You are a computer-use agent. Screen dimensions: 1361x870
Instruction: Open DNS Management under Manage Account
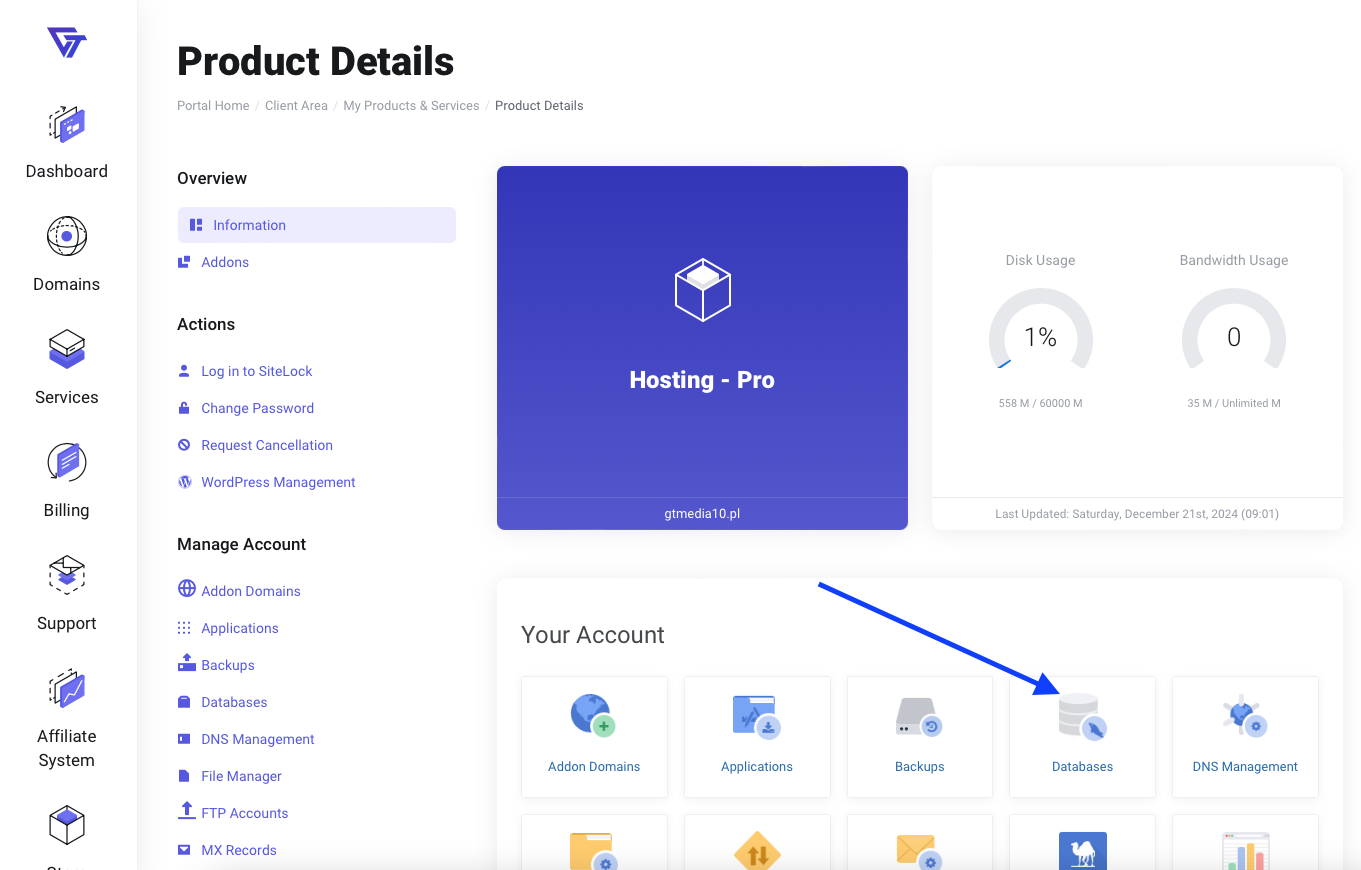[x=258, y=739]
